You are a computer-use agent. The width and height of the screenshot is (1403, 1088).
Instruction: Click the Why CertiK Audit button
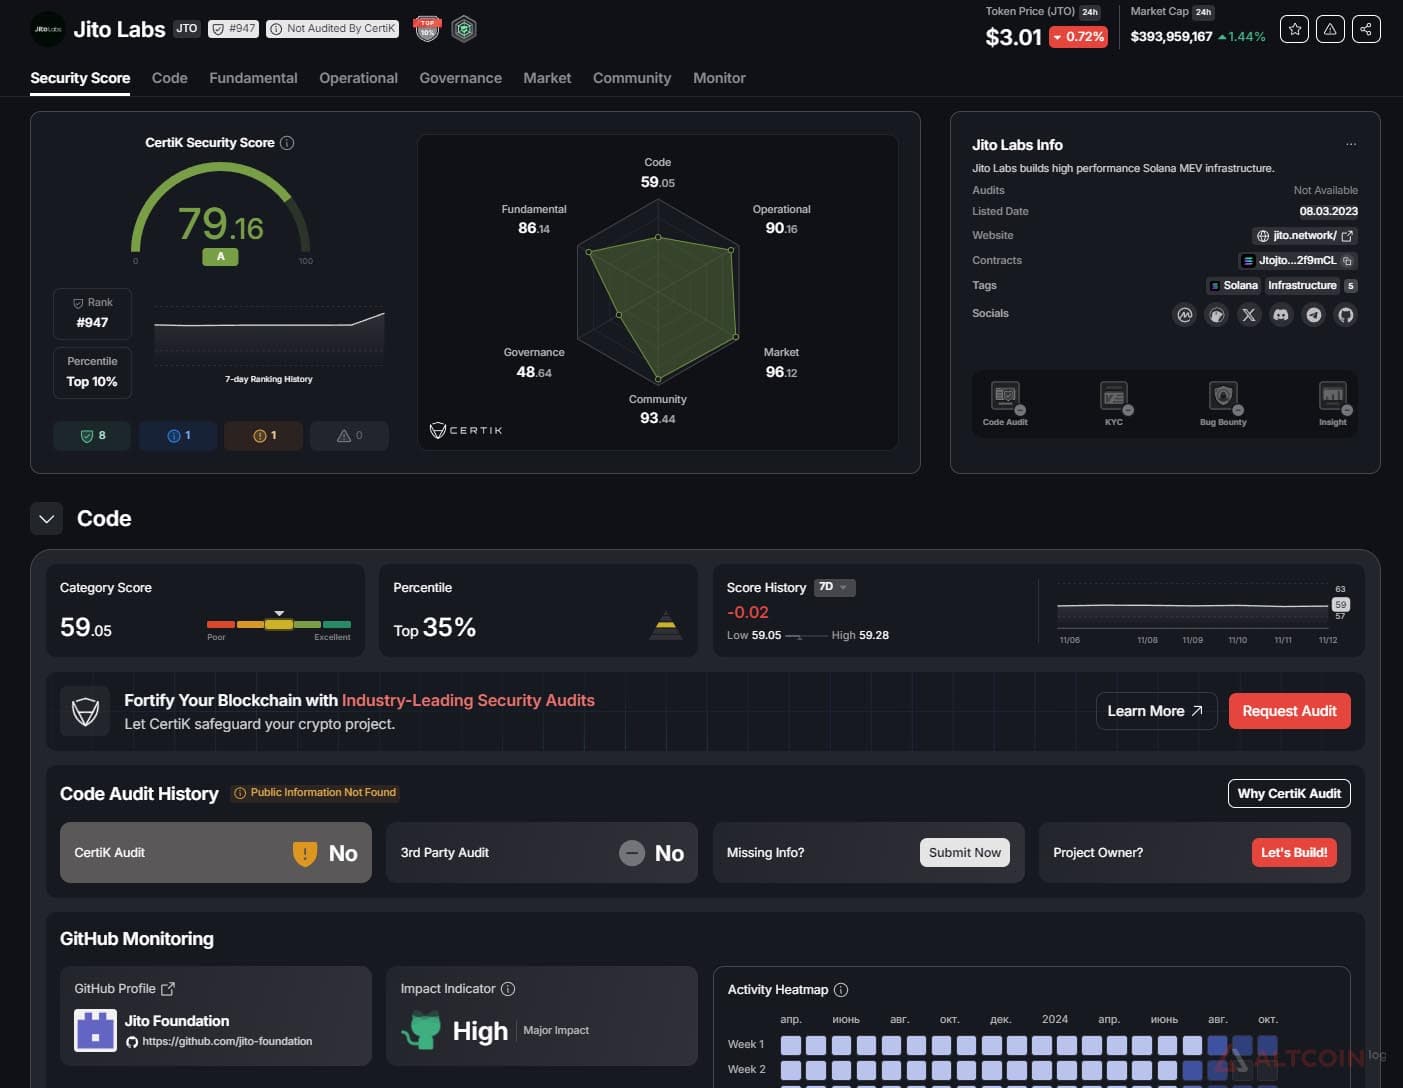(x=1289, y=793)
